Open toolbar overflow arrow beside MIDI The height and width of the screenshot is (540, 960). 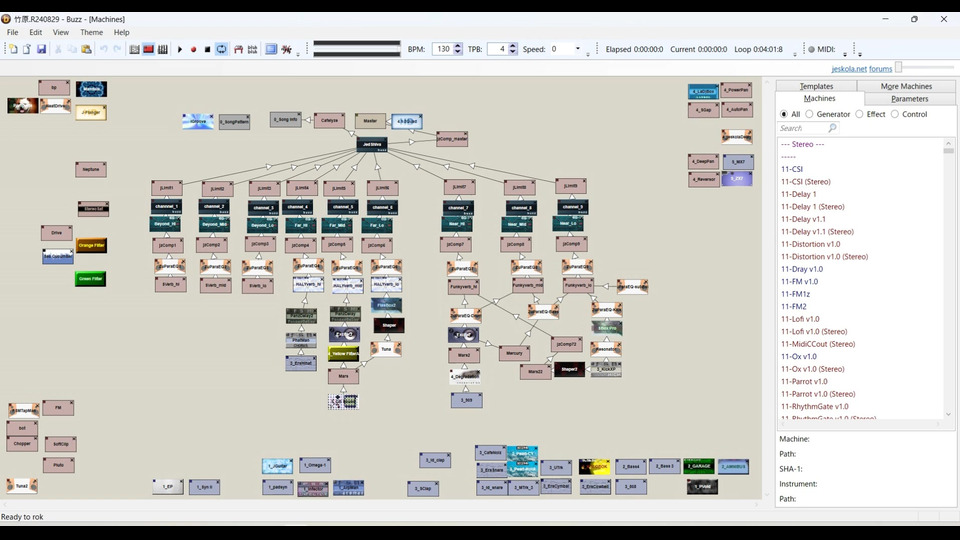click(845, 54)
